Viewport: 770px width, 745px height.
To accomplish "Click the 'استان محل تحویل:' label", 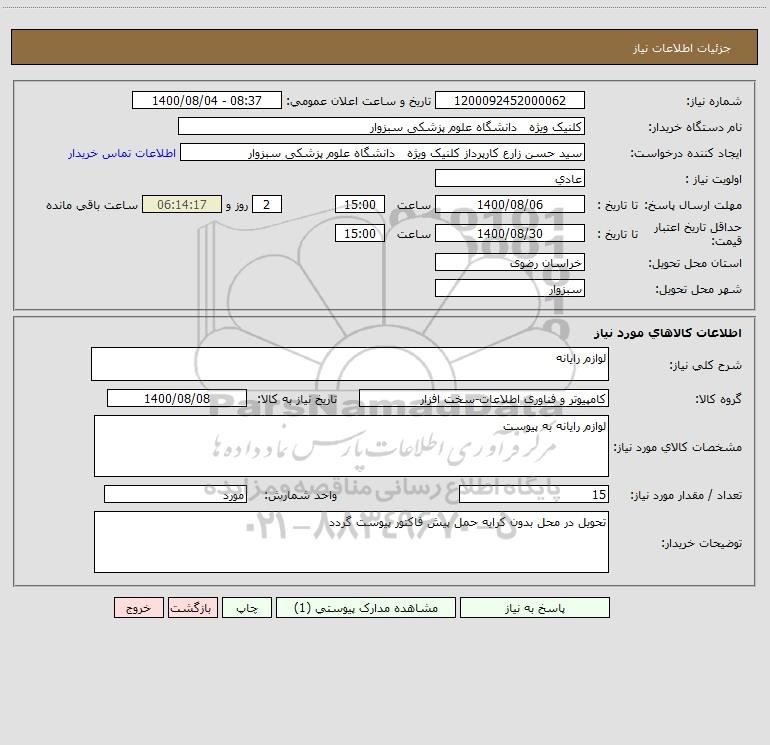I will pyautogui.click(x=695, y=263).
